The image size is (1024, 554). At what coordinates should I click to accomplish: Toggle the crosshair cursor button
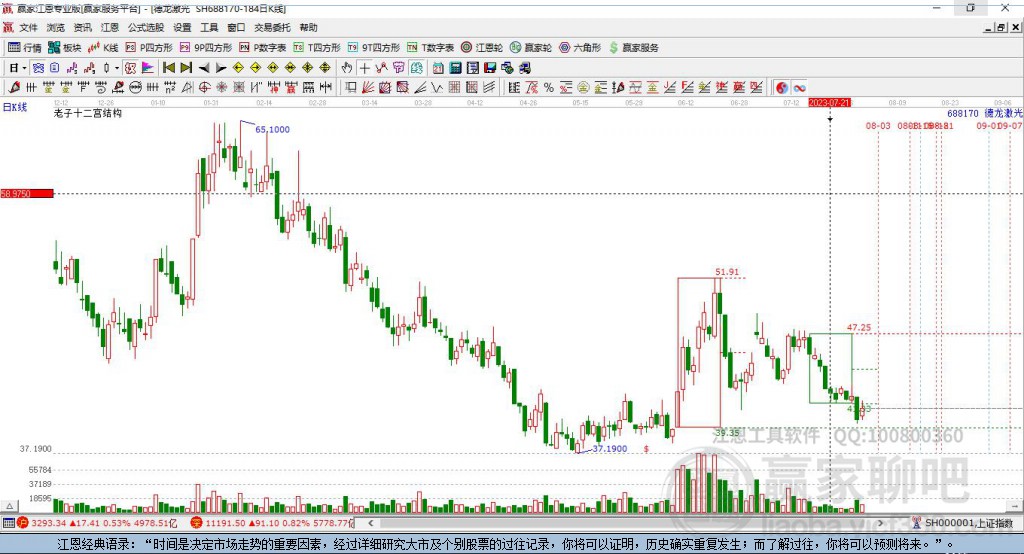(364, 68)
